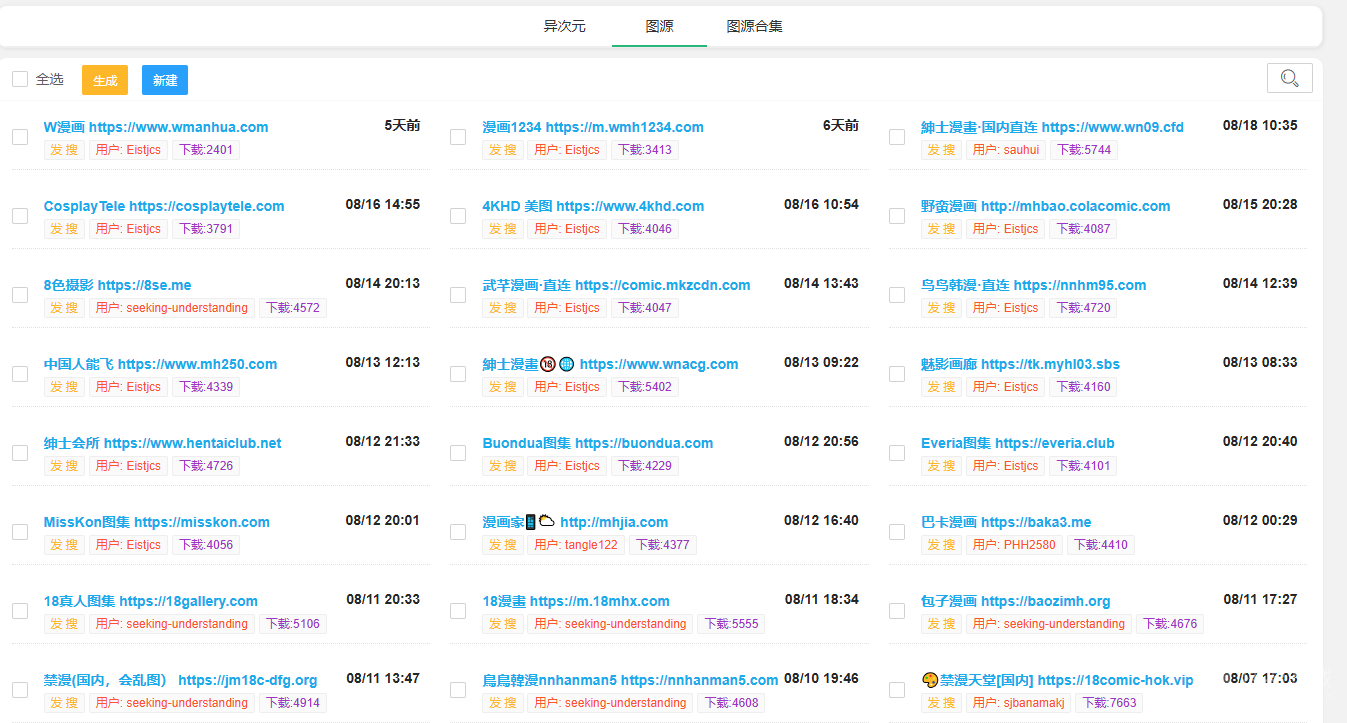Screen dimensions: 1347x723
Task: Click the 下載:2401 tag
Action: tap(206, 150)
